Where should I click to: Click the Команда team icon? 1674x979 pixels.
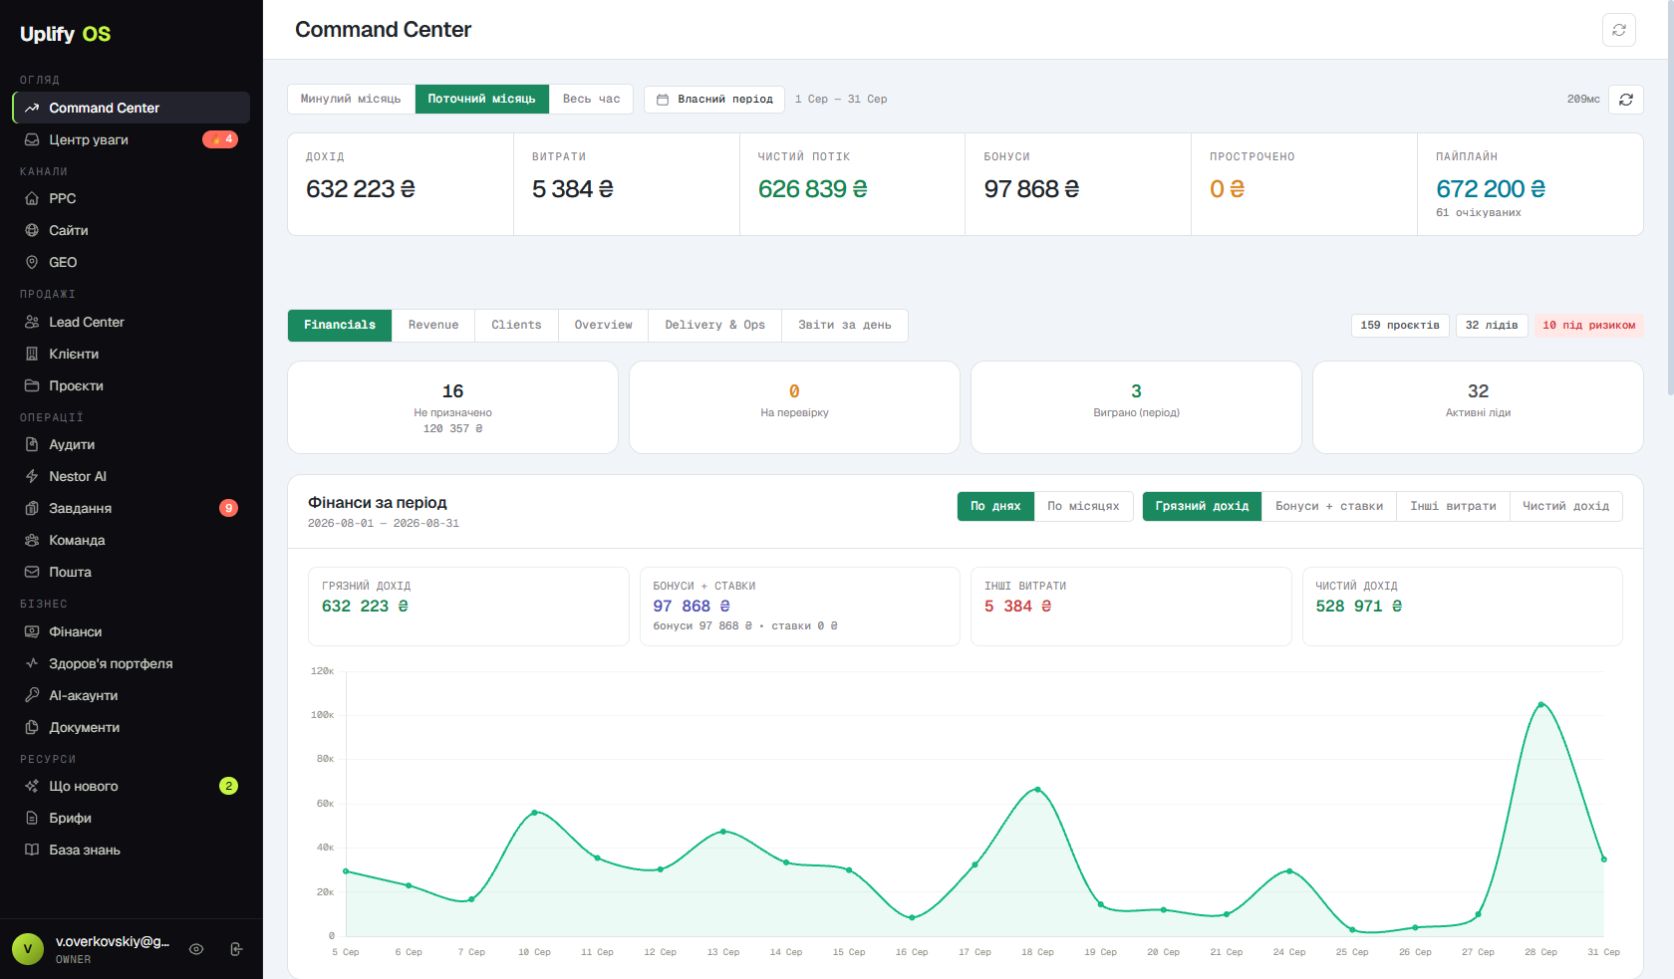(x=32, y=541)
